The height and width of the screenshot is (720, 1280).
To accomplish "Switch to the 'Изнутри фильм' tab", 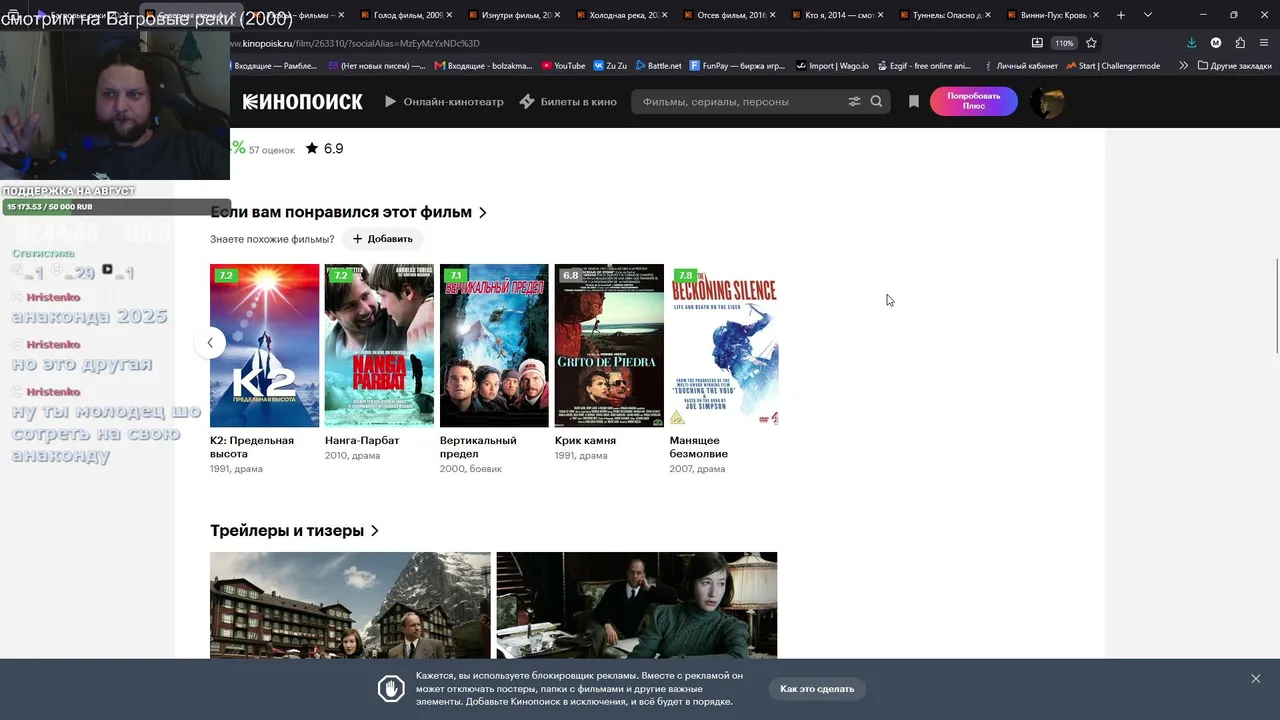I will (514, 15).
